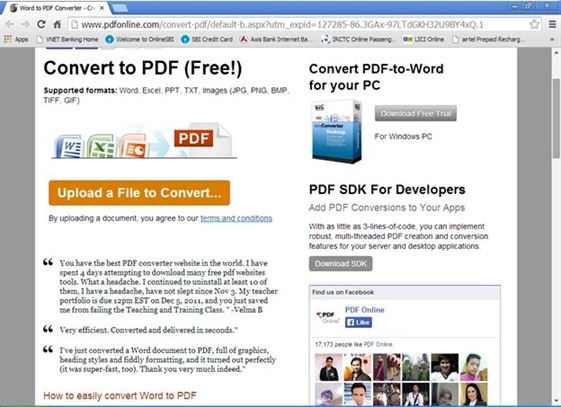561x407 pixels.
Task: Close the Word to PDF Converter tab
Action: click(102, 8)
